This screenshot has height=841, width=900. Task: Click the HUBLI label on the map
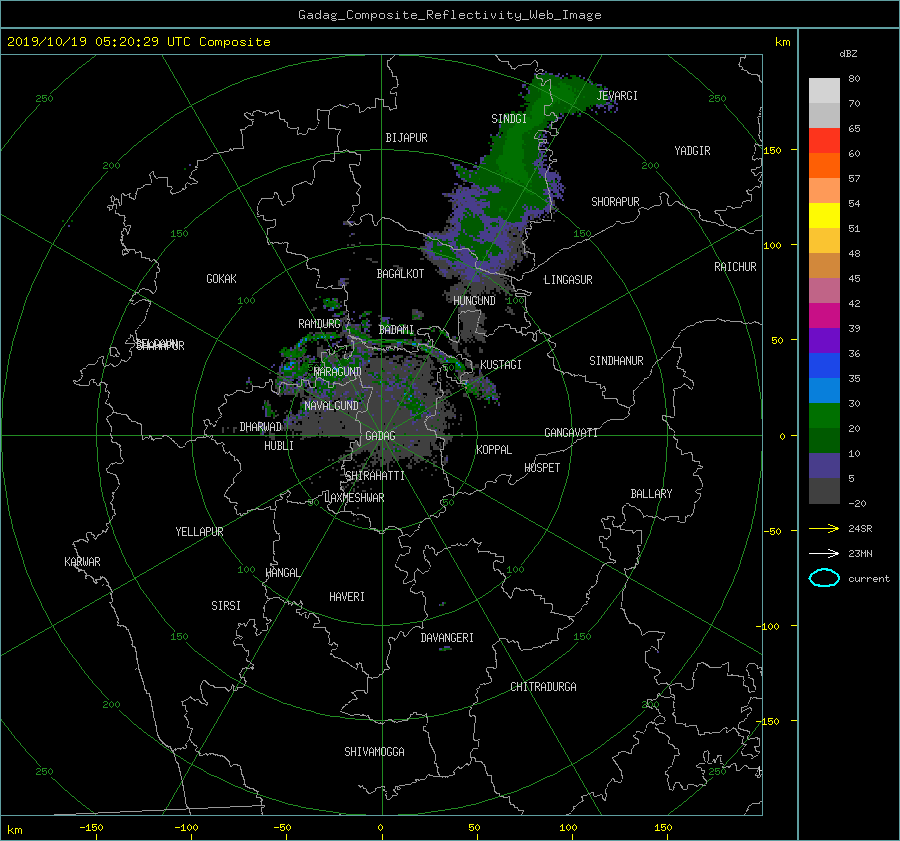click(279, 446)
